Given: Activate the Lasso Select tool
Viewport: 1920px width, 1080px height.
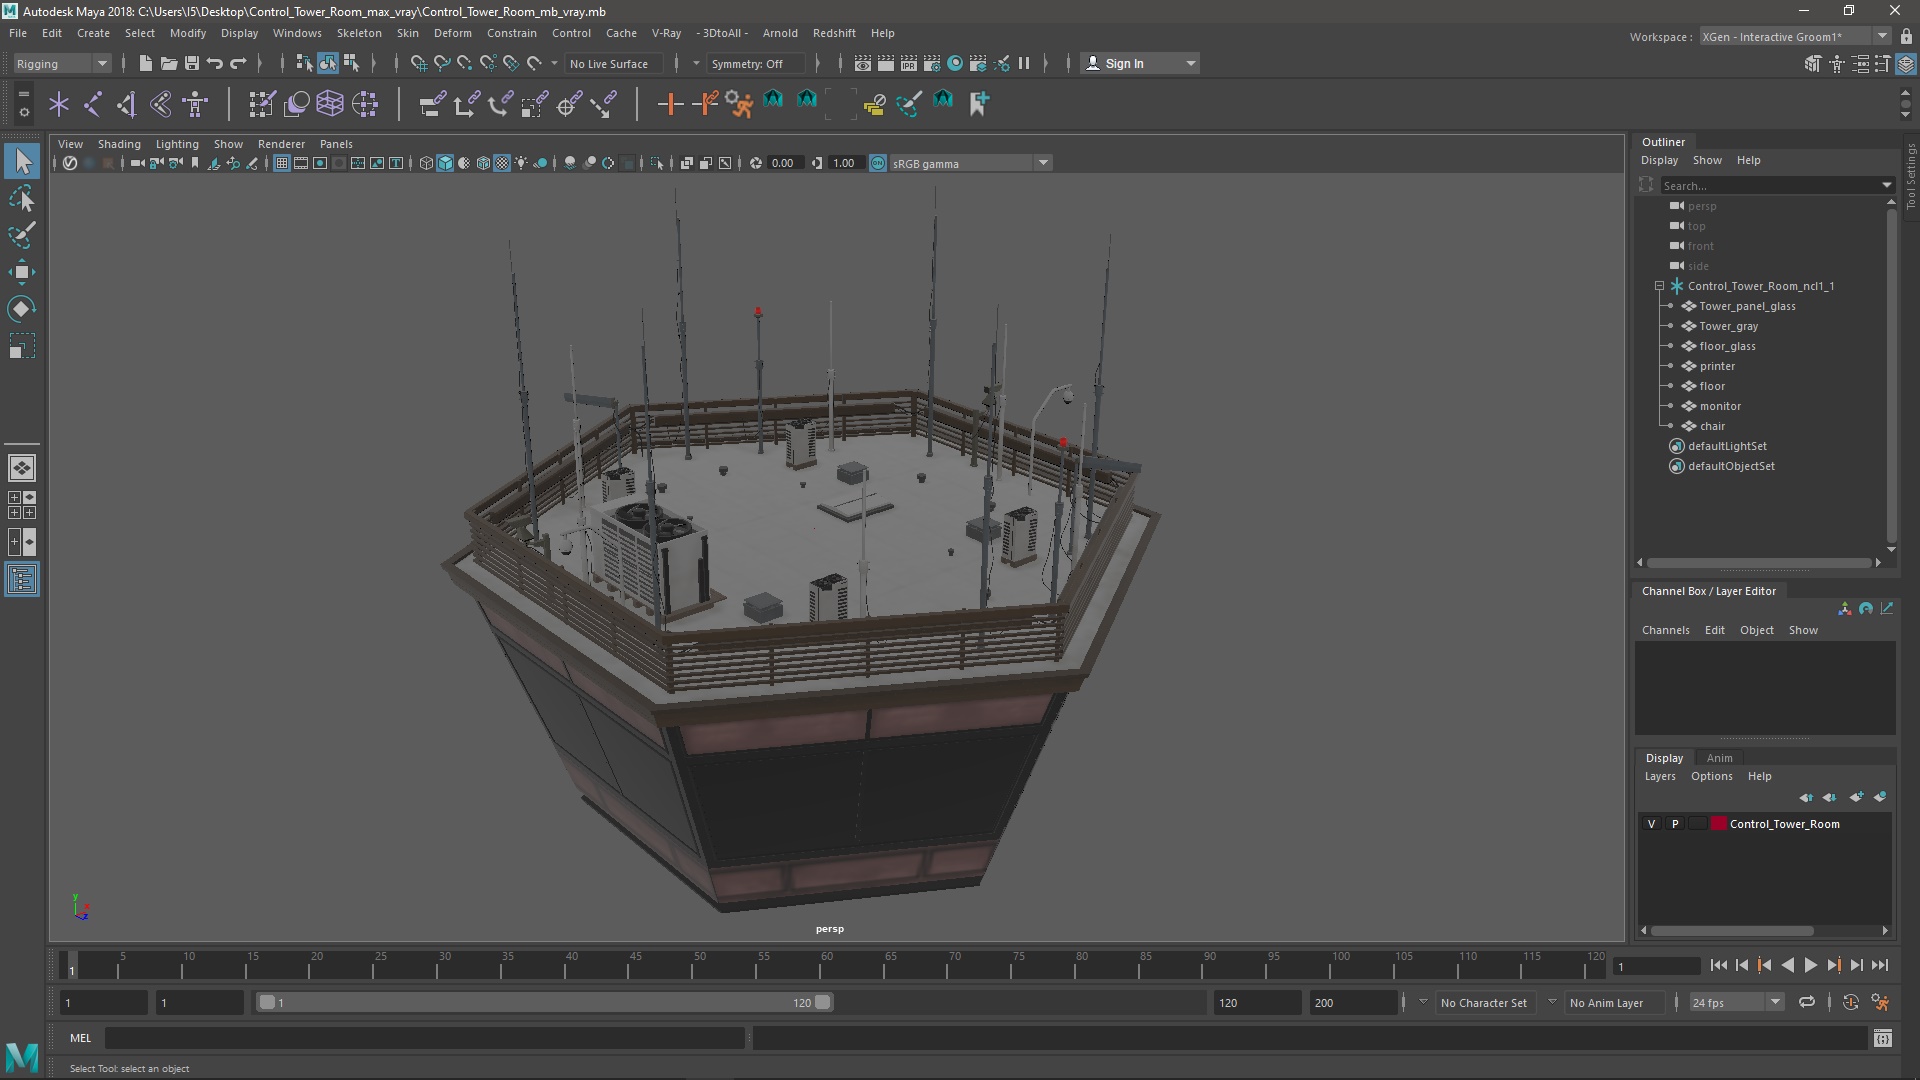Looking at the screenshot, I should (22, 199).
